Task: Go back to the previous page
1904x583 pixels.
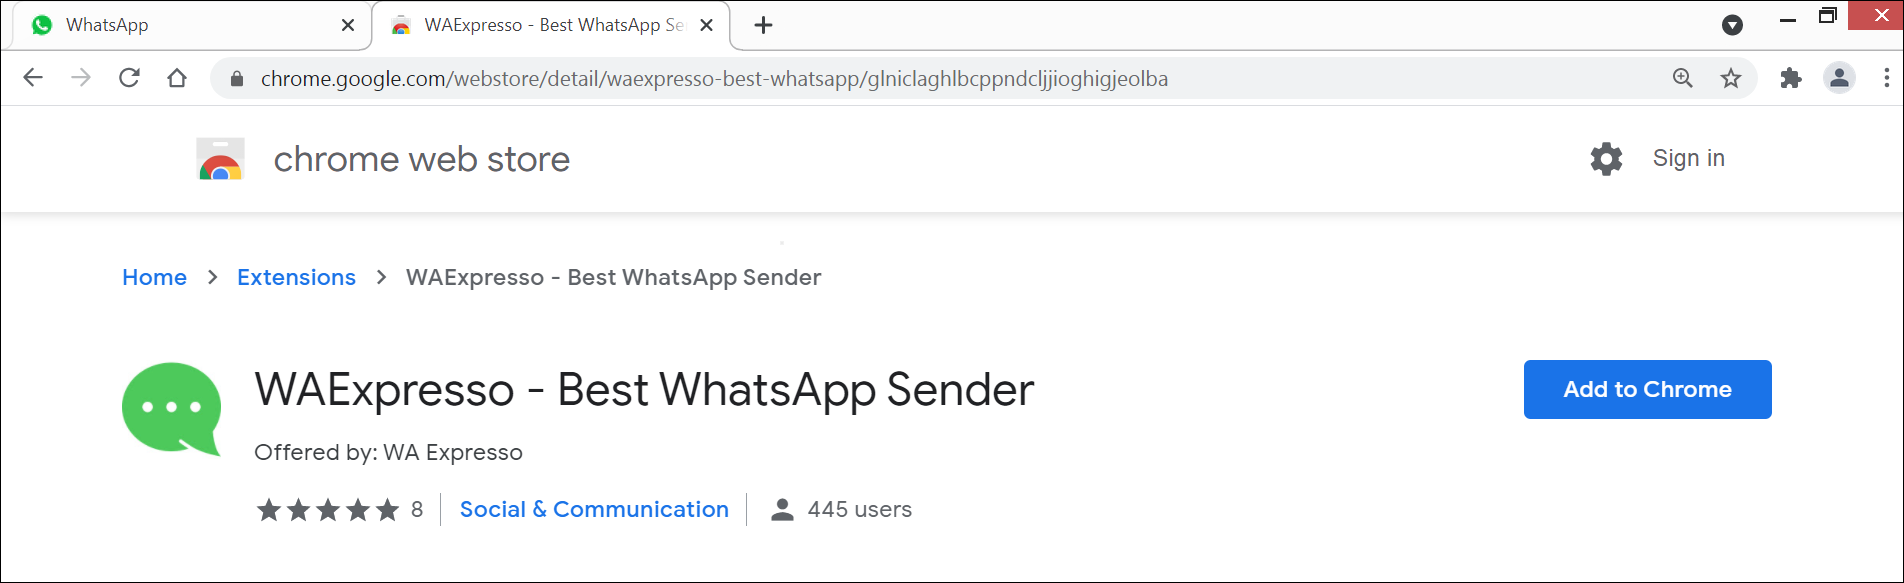Action: coord(33,78)
